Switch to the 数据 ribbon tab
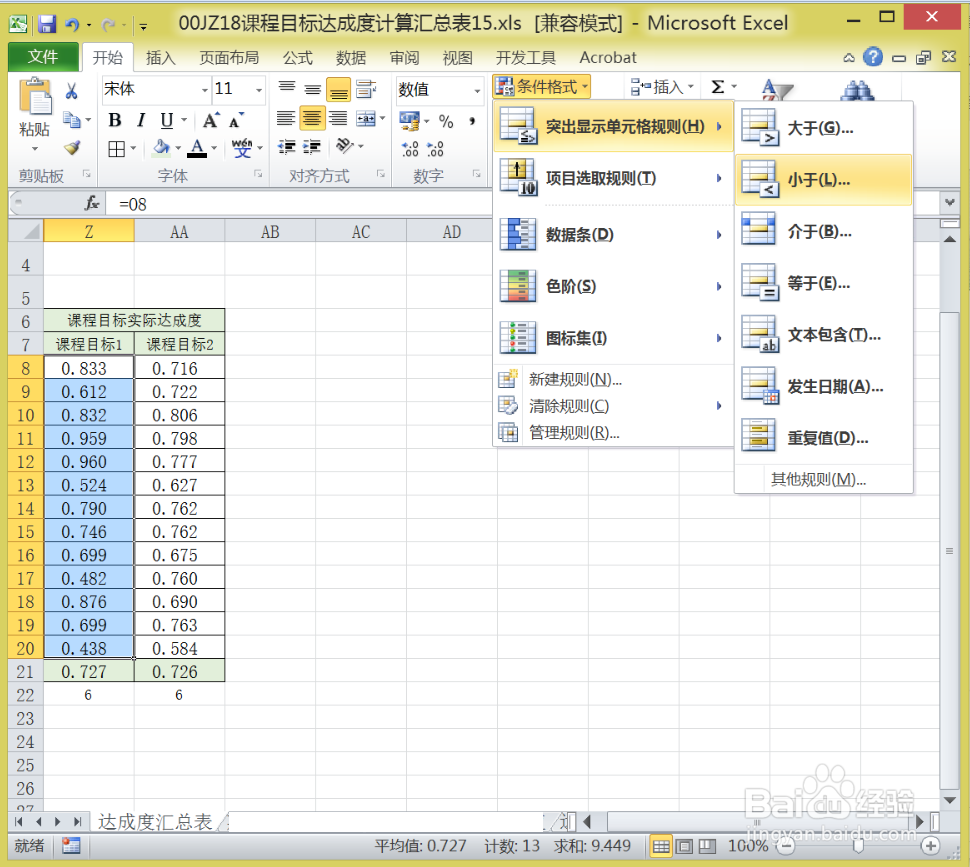970x867 pixels. pyautogui.click(x=351, y=58)
